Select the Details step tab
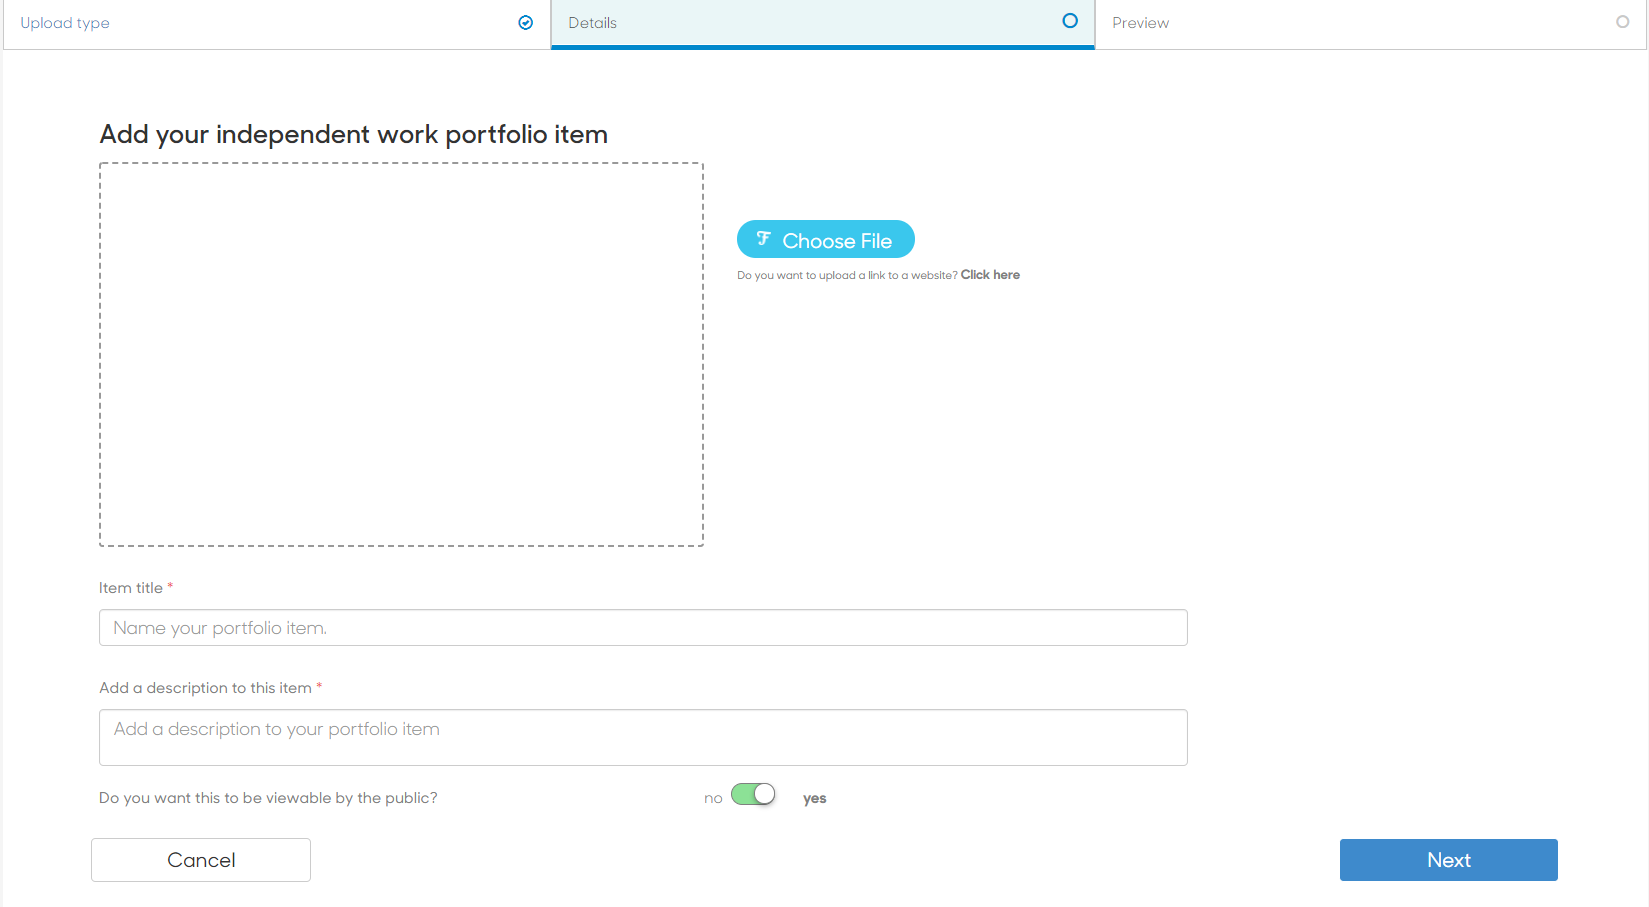1649x907 pixels. (823, 24)
